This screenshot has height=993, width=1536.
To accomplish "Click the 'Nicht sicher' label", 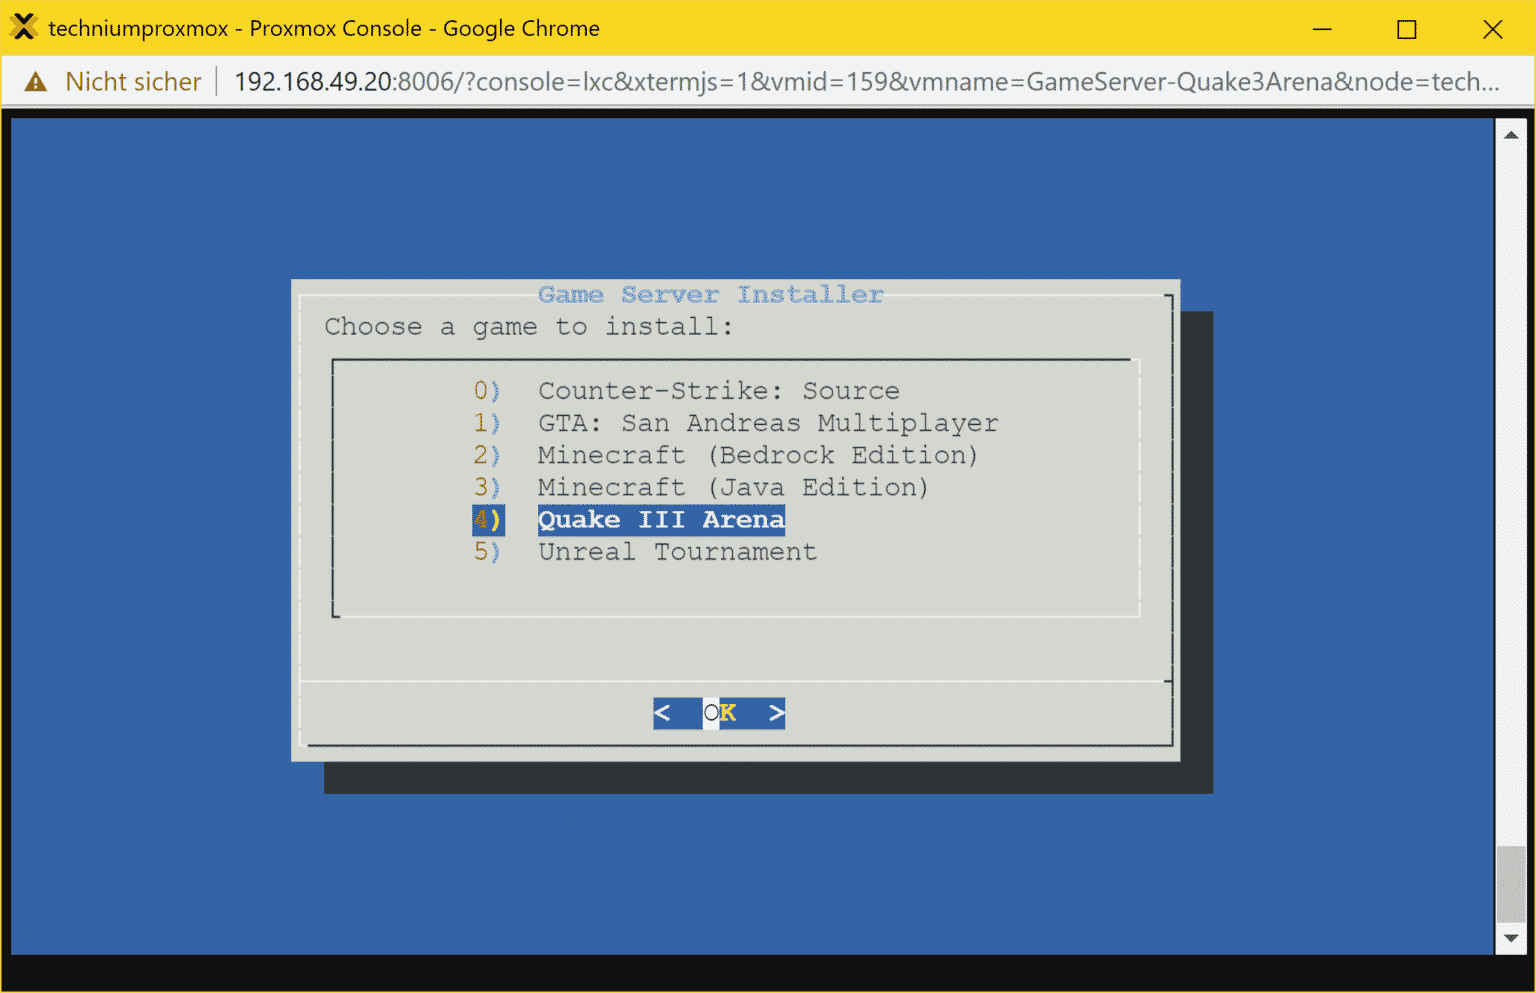I will [133, 82].
